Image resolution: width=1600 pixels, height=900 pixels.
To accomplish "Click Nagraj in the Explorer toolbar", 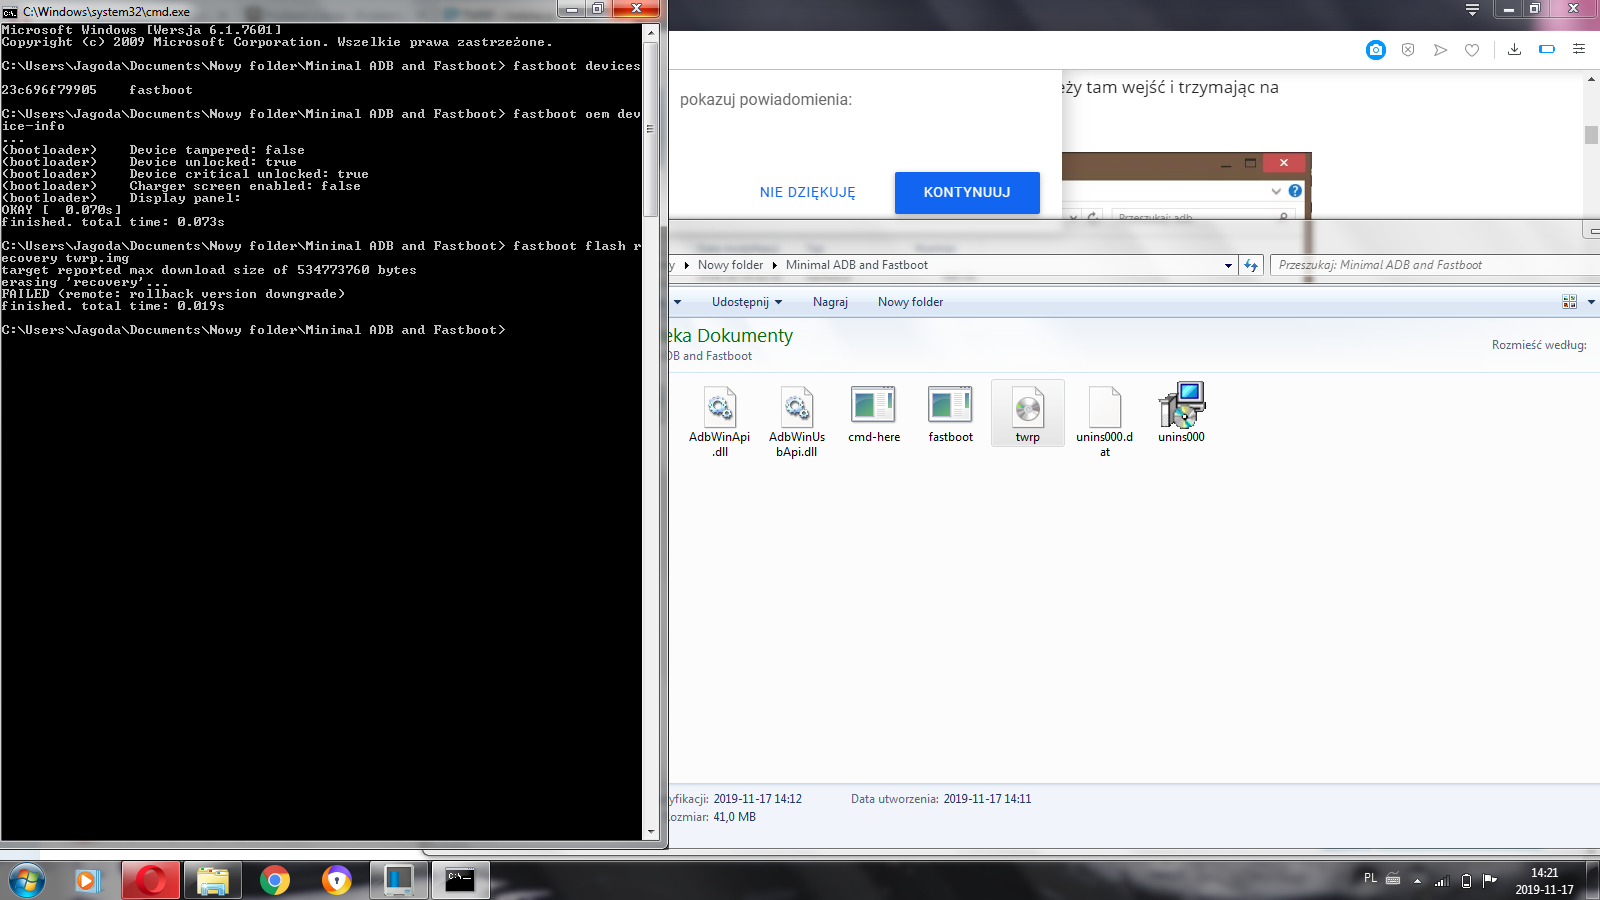I will click(830, 302).
